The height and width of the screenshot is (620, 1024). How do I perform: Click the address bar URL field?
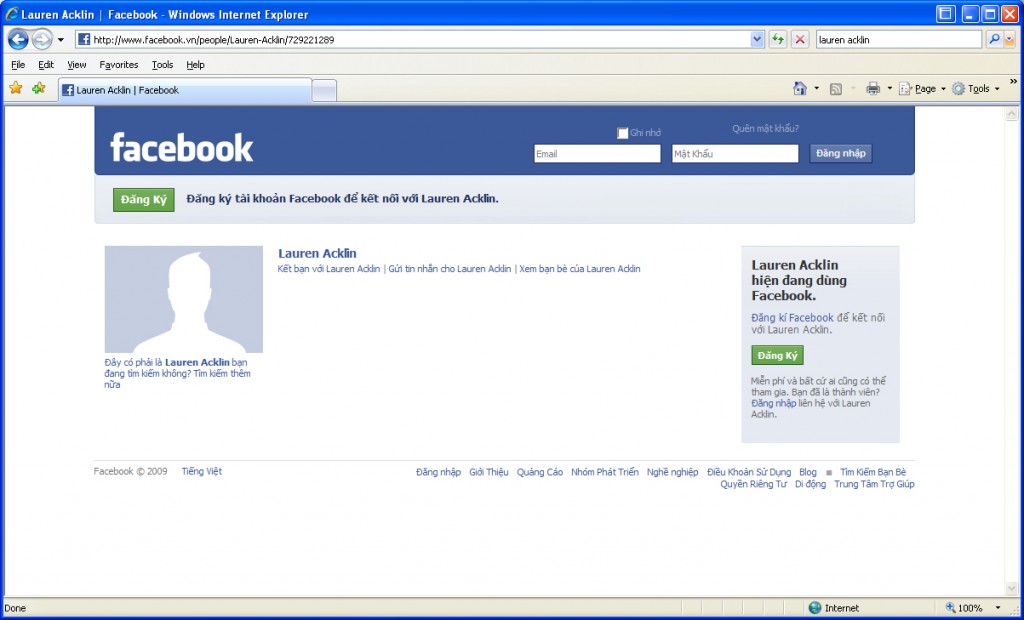419,40
